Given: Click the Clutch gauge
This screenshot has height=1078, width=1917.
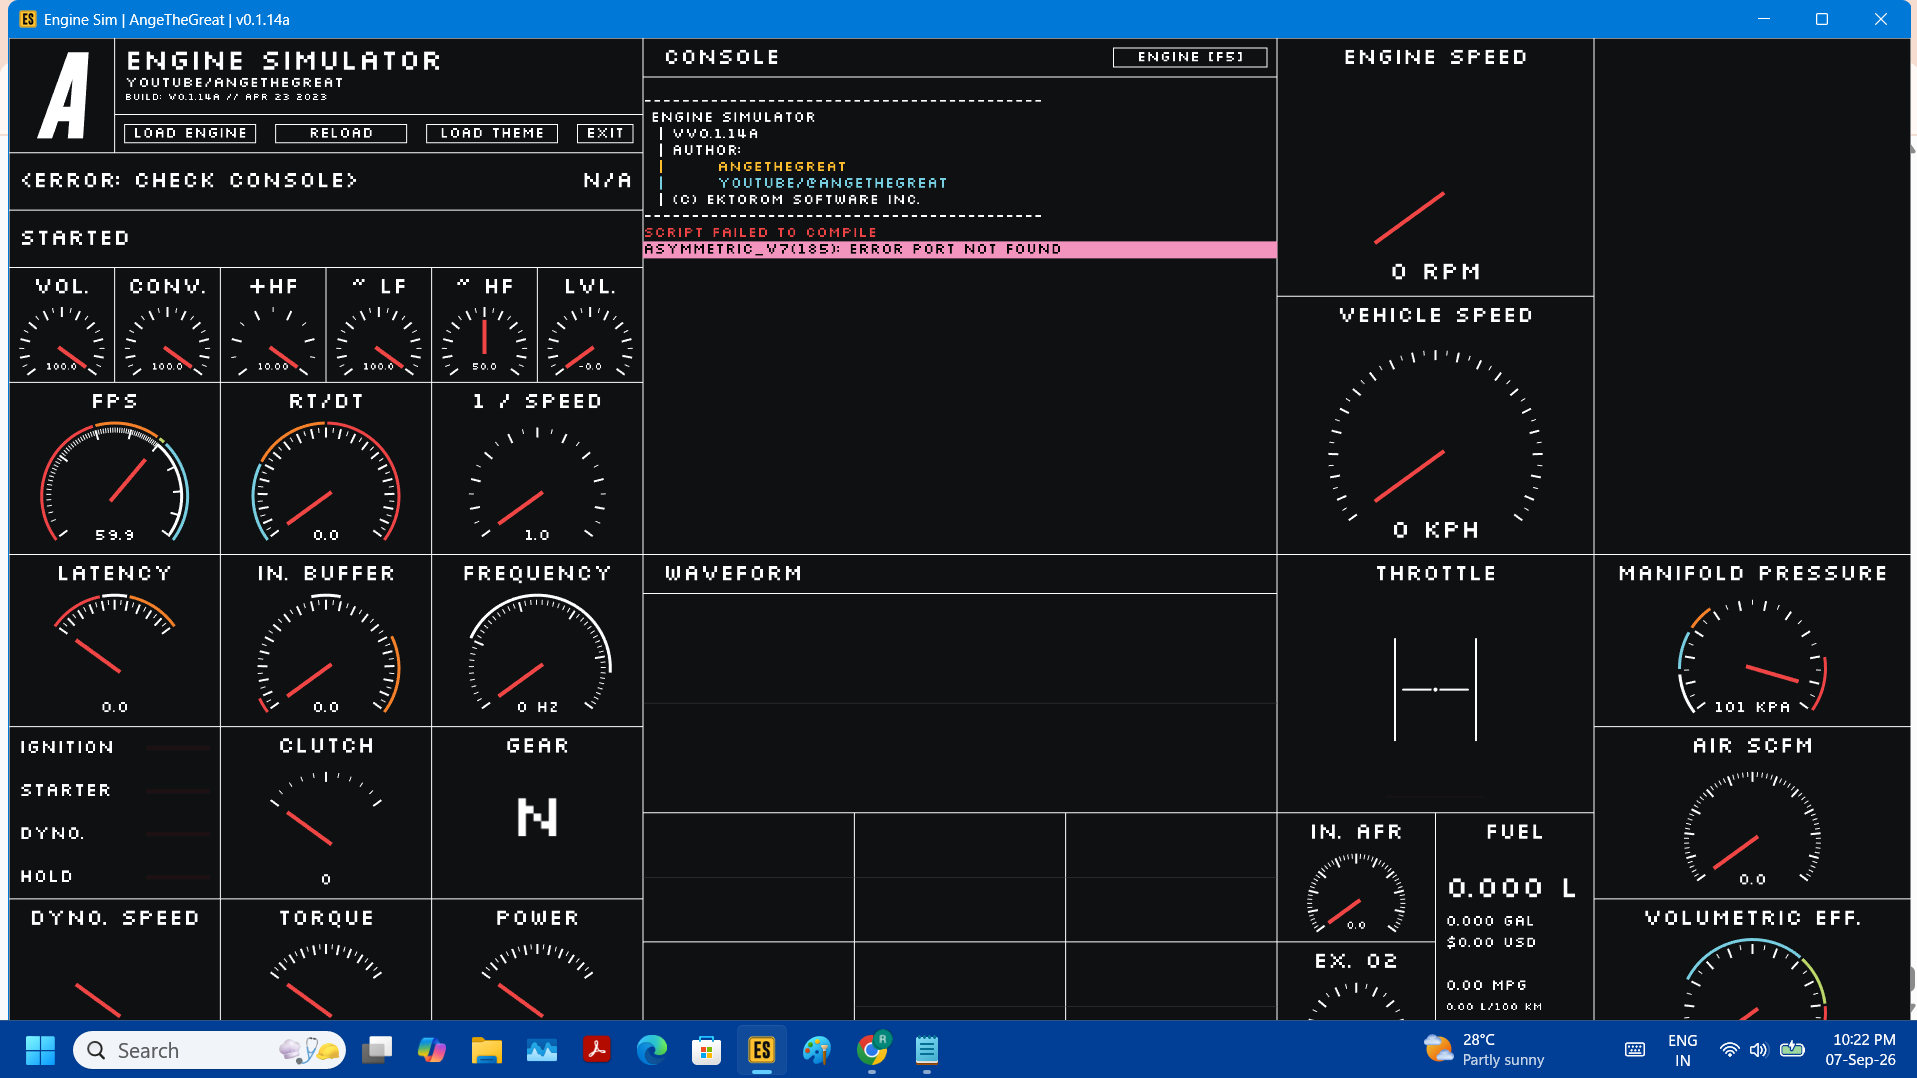Looking at the screenshot, I should (x=326, y=820).
